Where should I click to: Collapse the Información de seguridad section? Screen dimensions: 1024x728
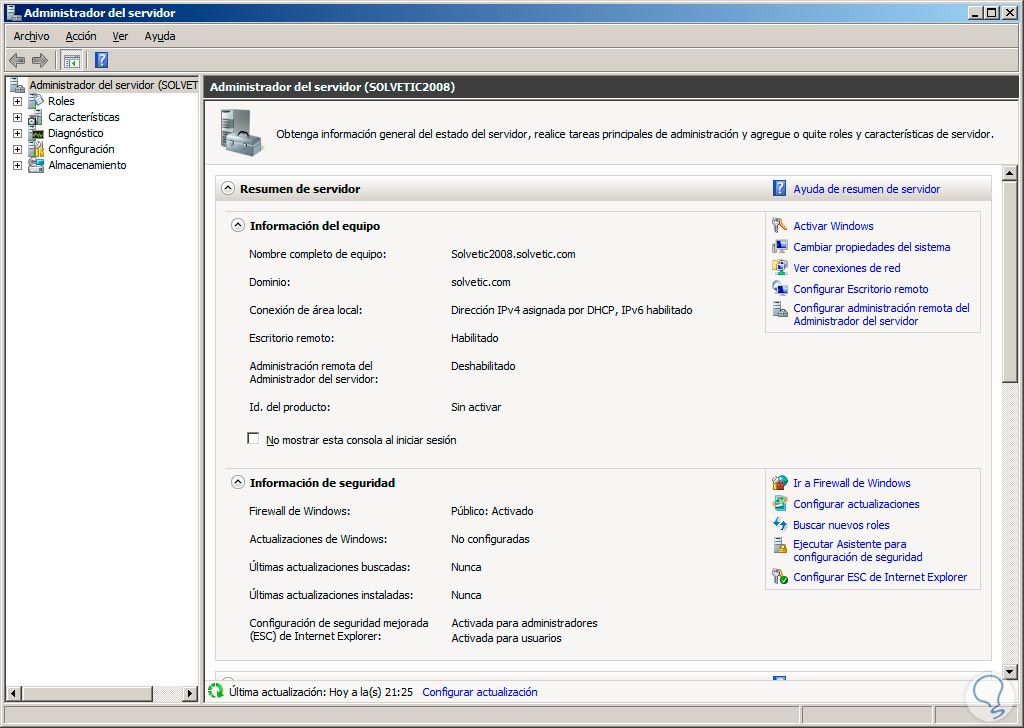238,483
